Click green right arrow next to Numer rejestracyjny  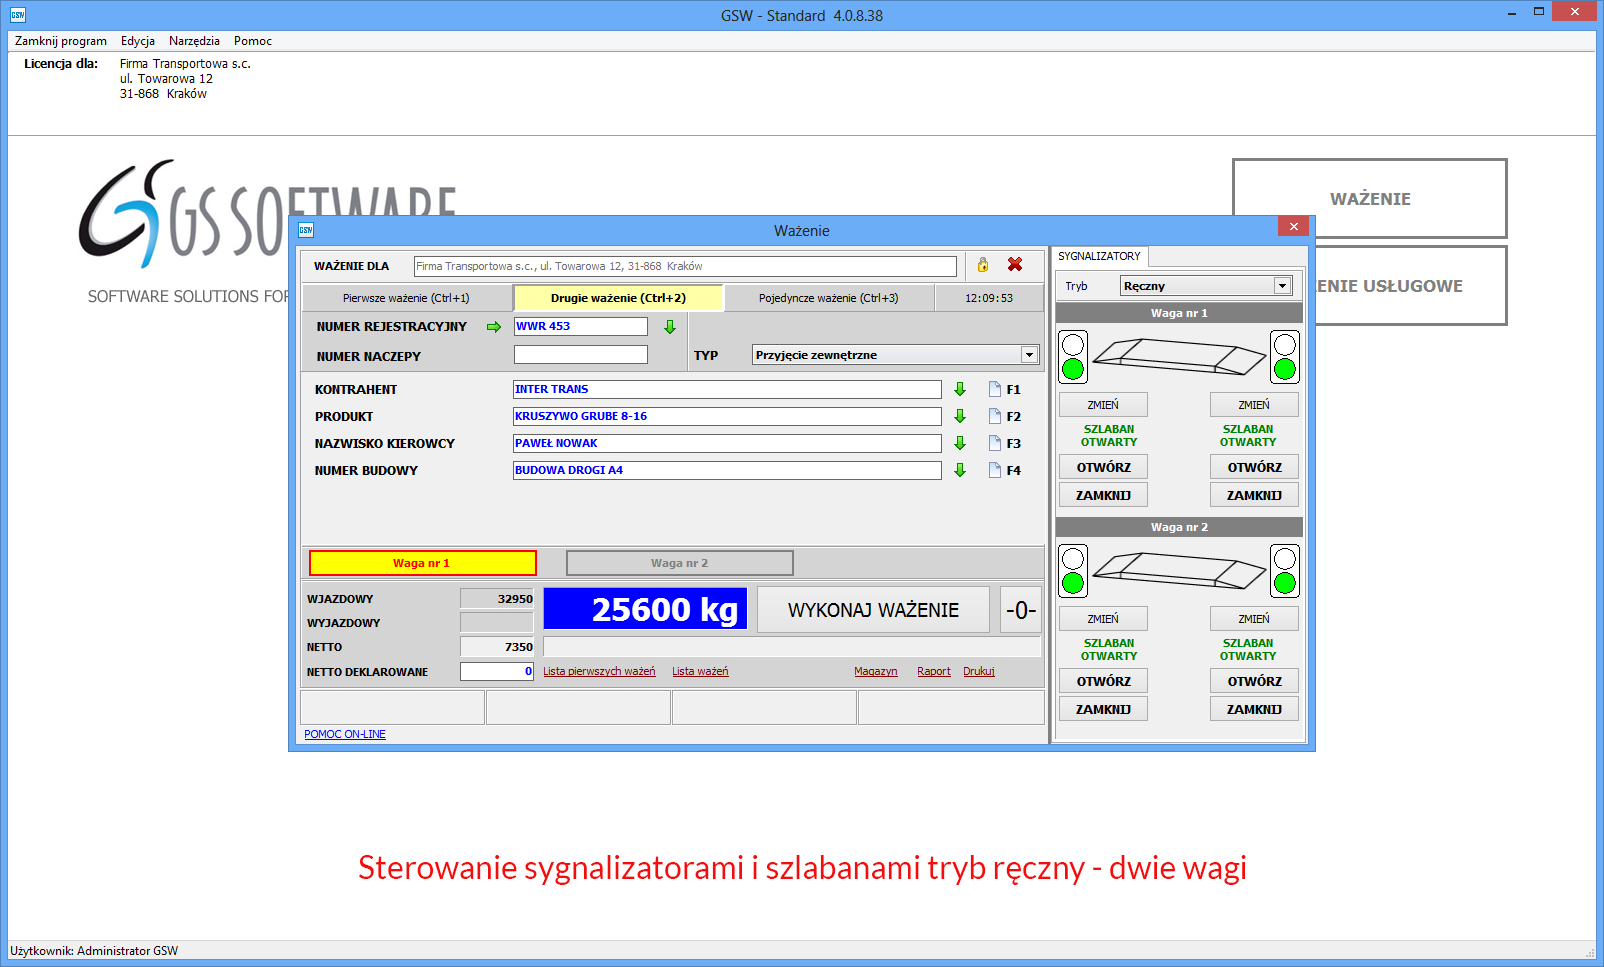(493, 327)
